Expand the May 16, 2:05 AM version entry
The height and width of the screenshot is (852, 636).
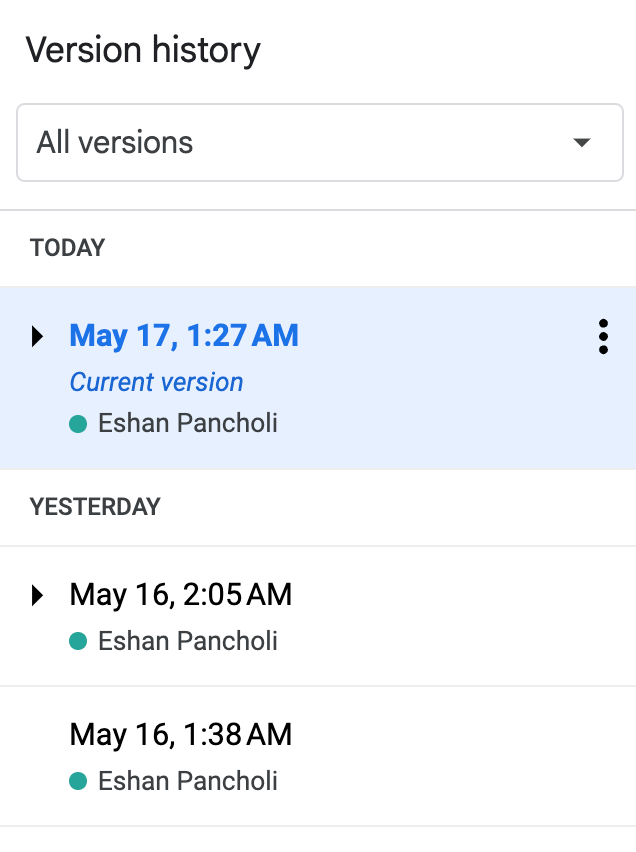click(38, 594)
